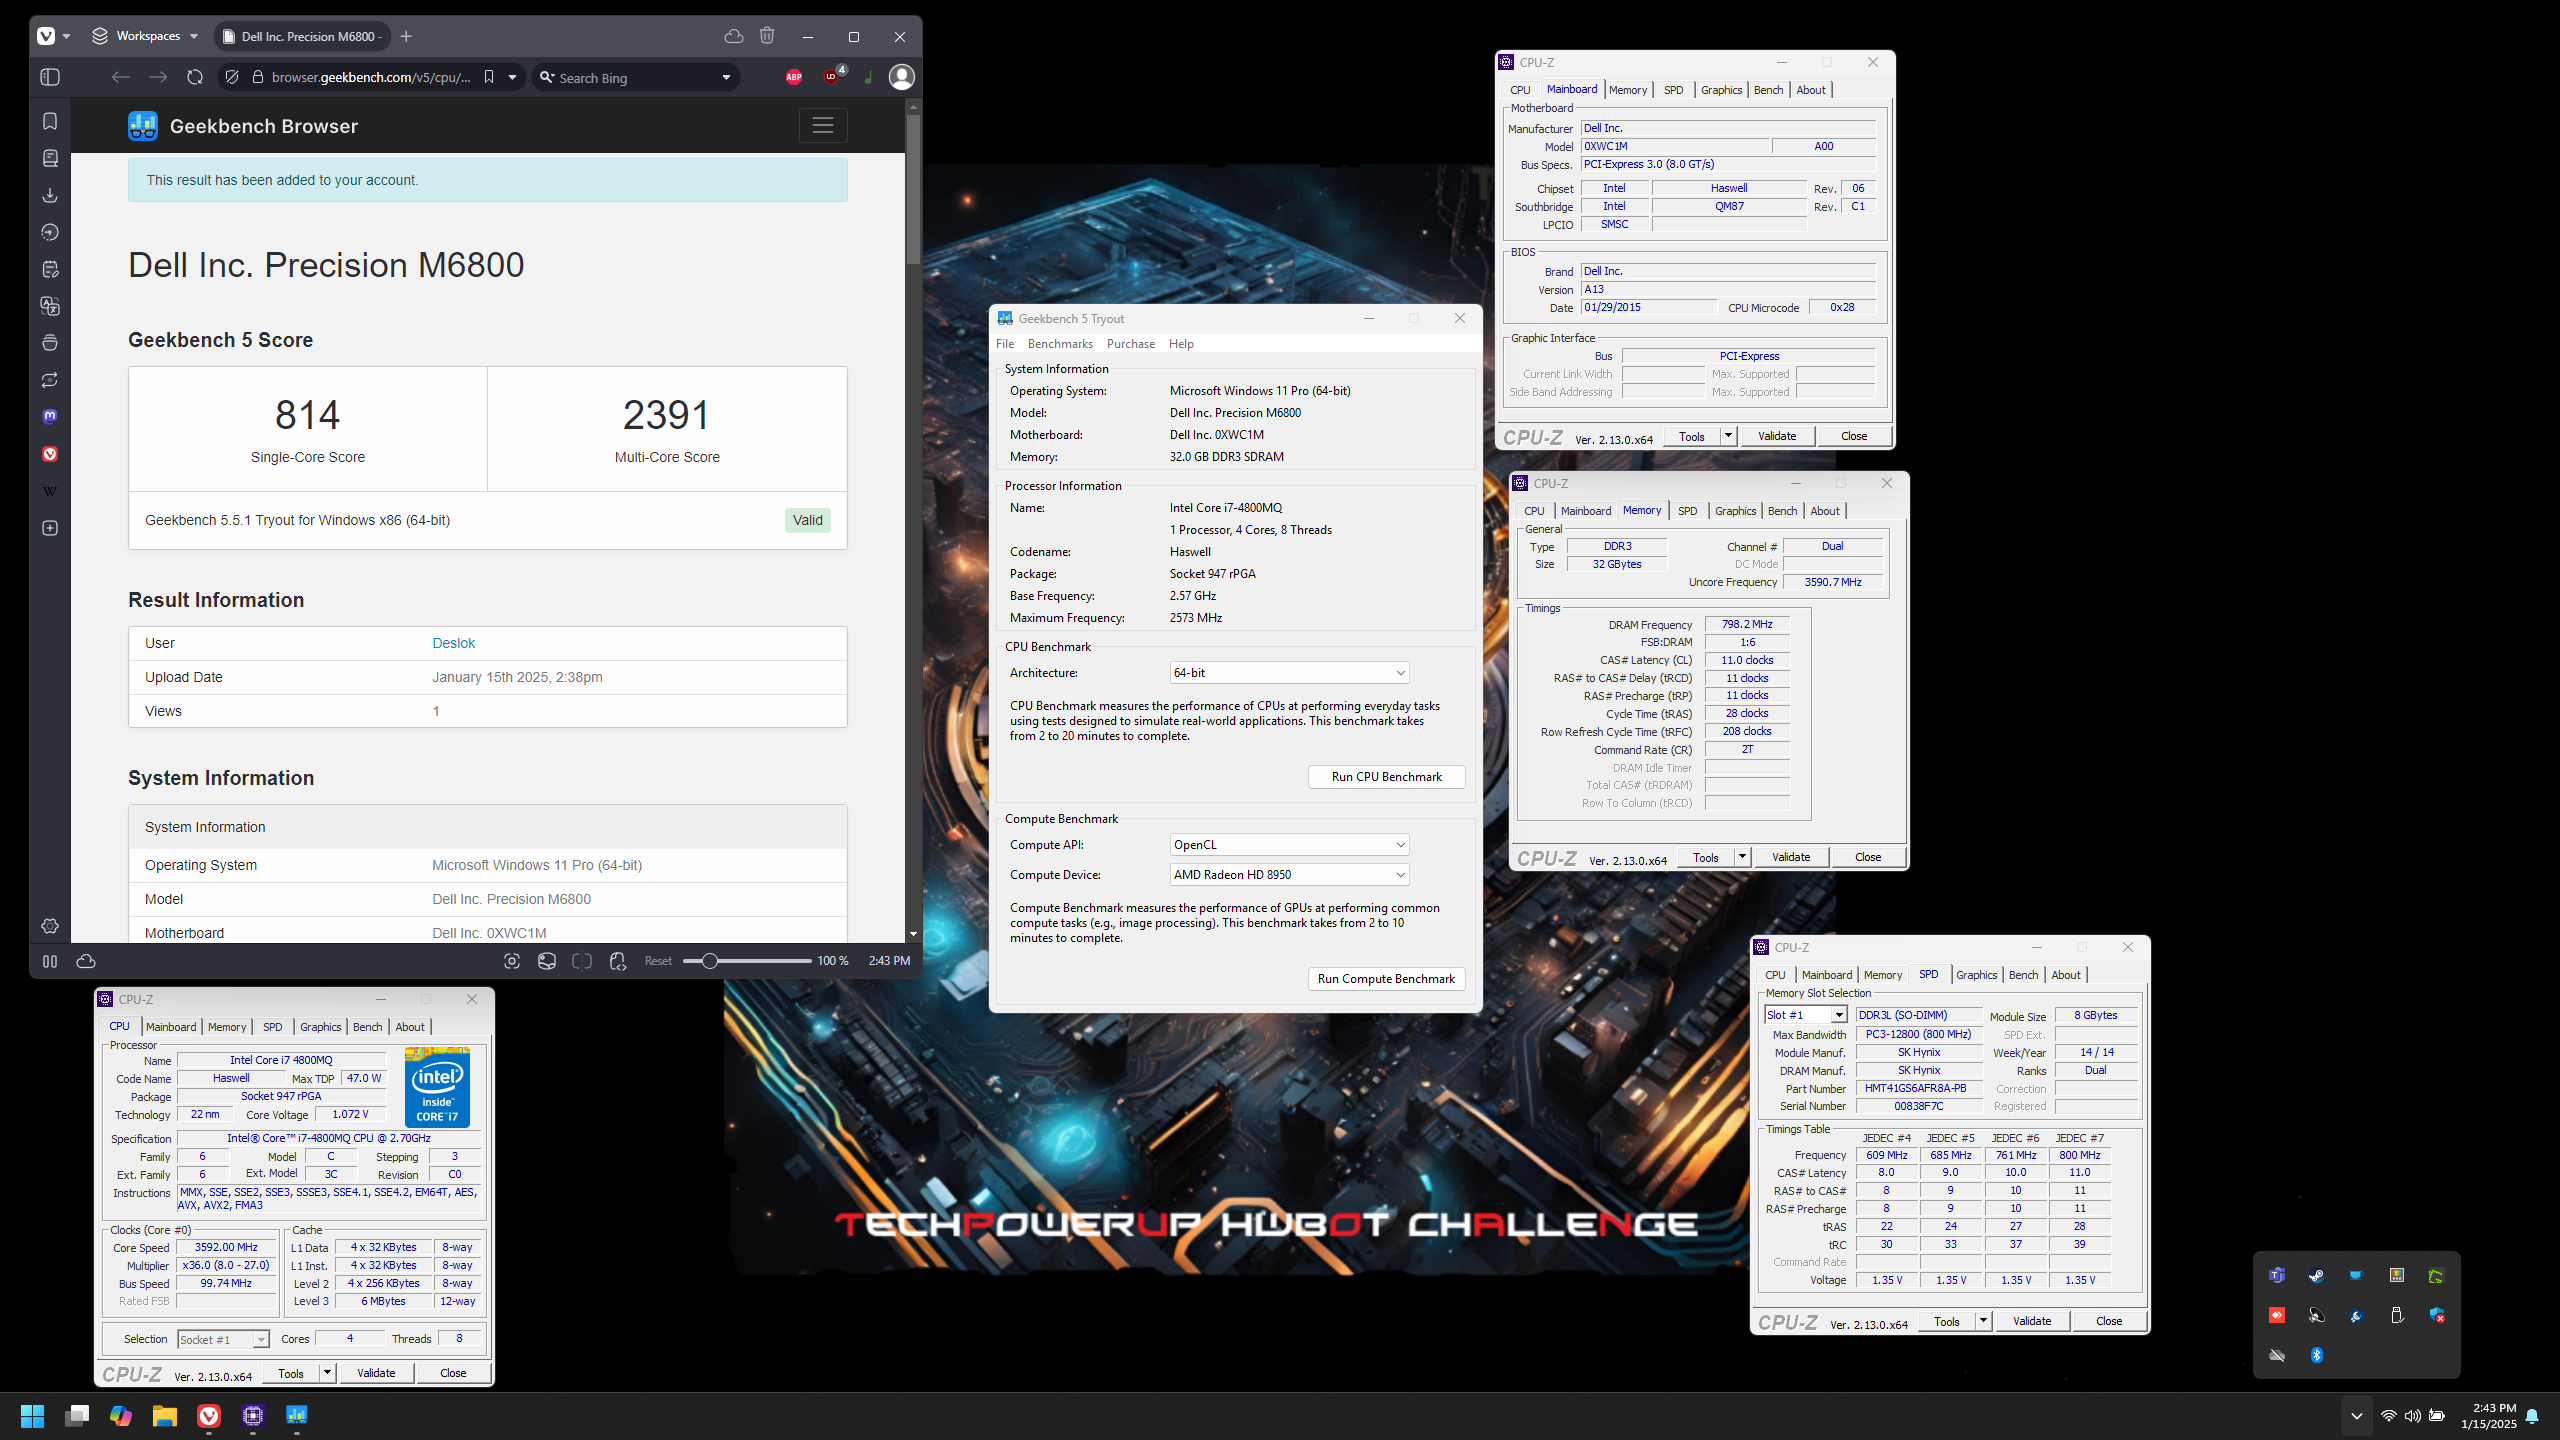Open the Vivaldi main menu icon
Screen dimensions: 2560x1440
pos(46,36)
